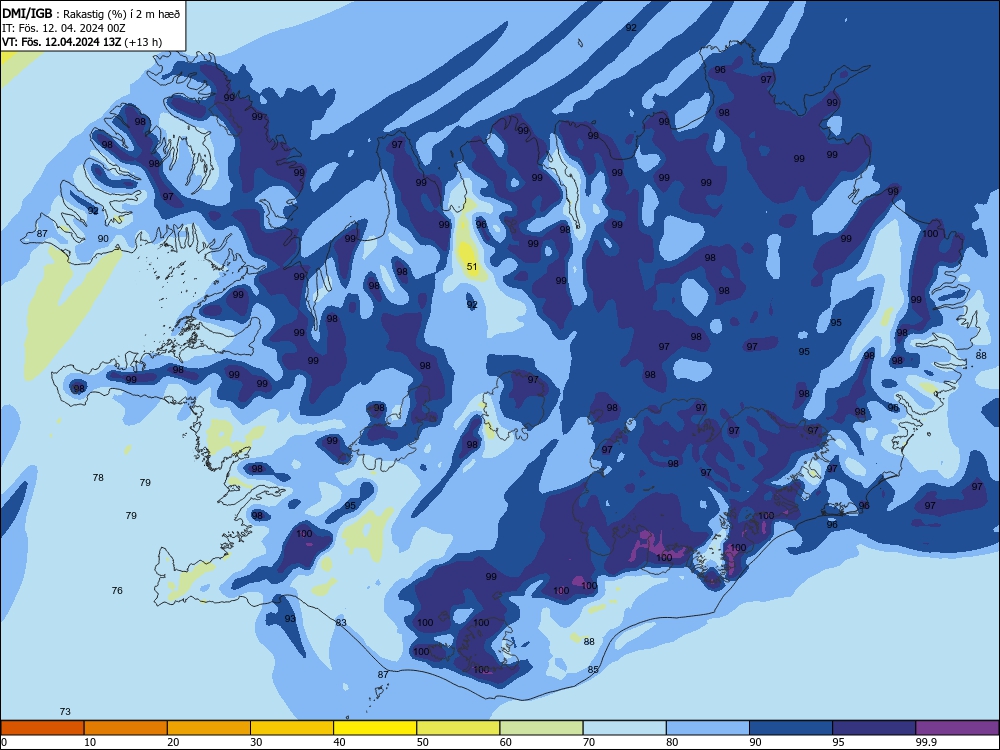Click the legend tick label 50

click(x=423, y=742)
